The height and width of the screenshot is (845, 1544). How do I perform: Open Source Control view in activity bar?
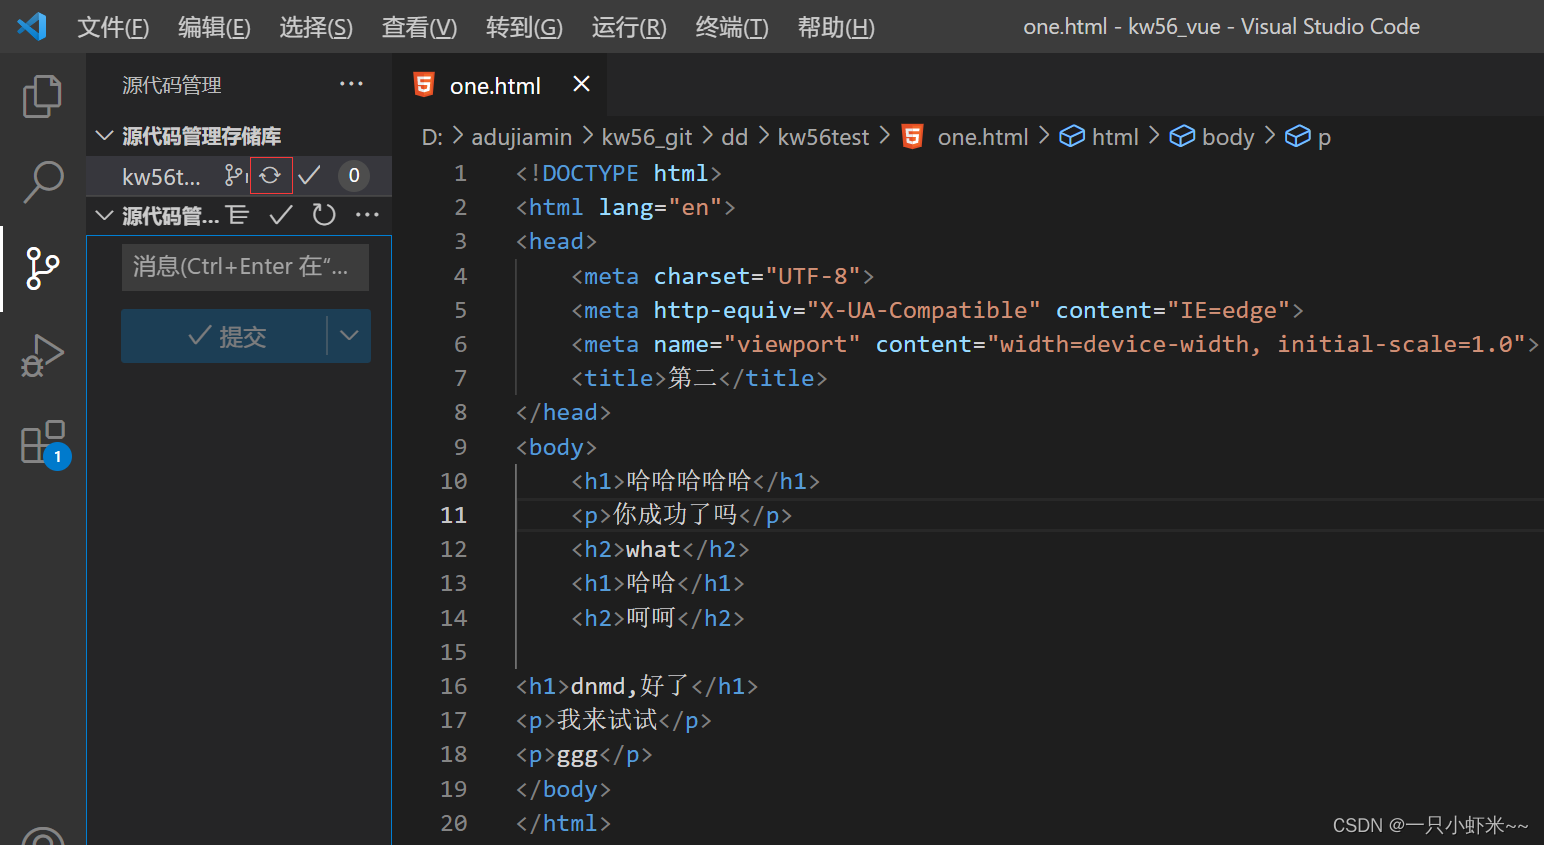tap(42, 268)
